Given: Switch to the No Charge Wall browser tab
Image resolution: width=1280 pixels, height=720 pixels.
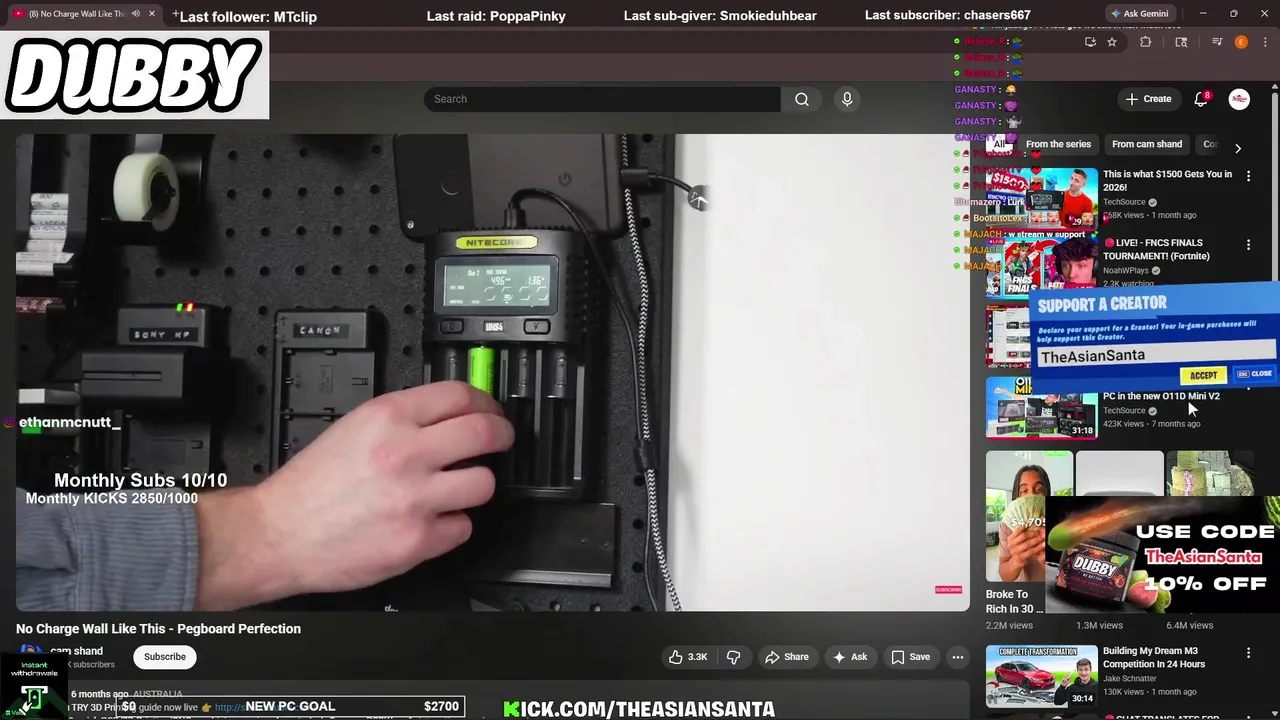Looking at the screenshot, I should 77,14.
